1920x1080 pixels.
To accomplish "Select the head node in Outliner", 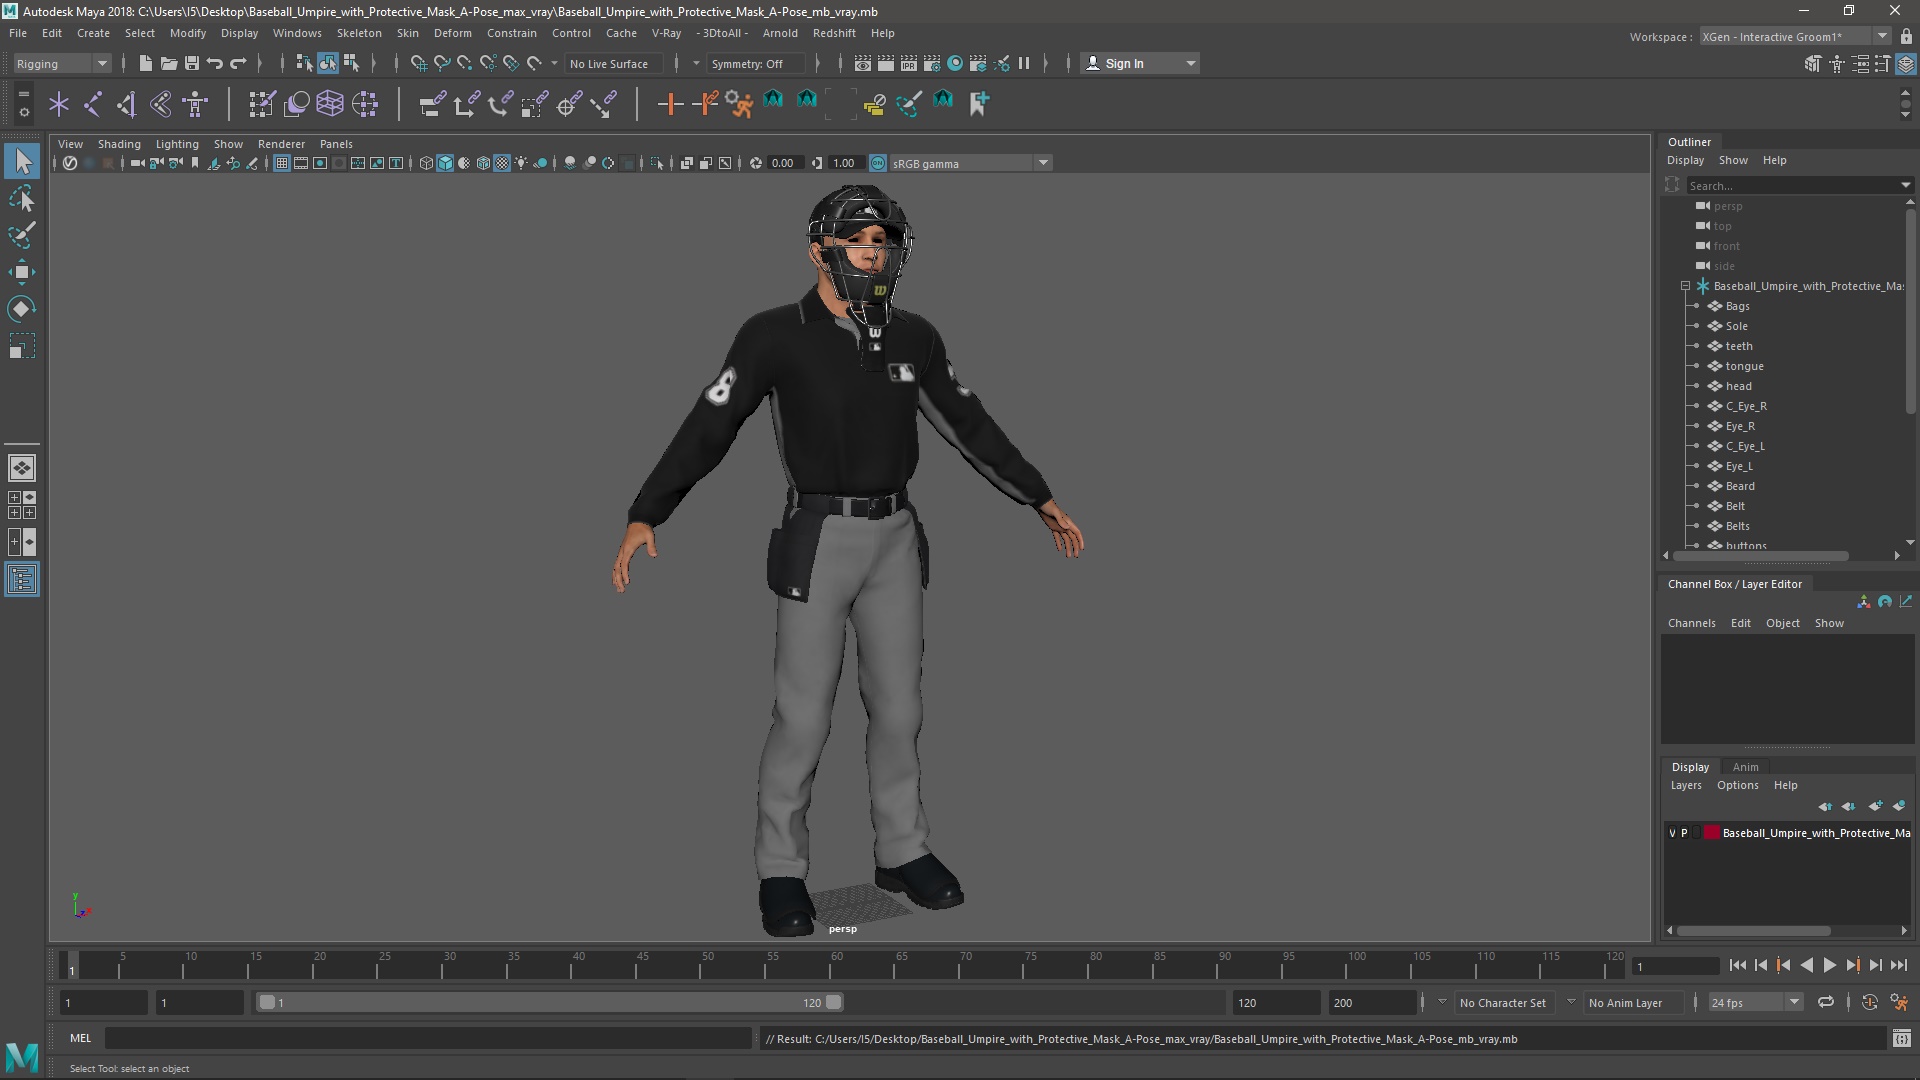I will click(x=1738, y=386).
